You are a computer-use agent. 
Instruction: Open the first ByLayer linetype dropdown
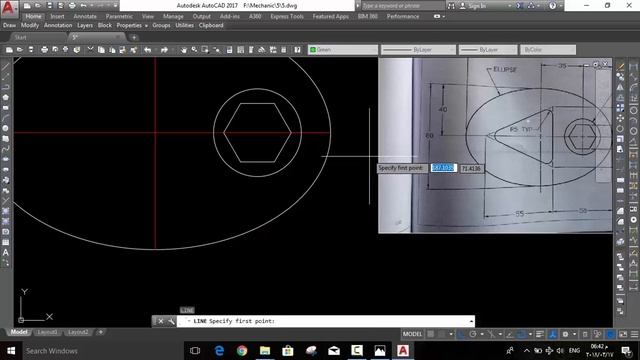coord(418,50)
